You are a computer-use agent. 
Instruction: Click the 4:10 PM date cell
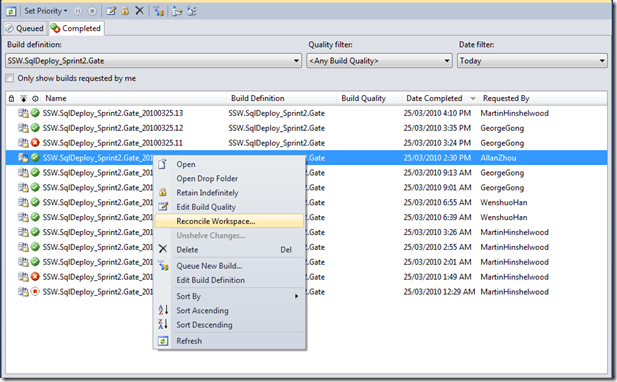coord(437,113)
